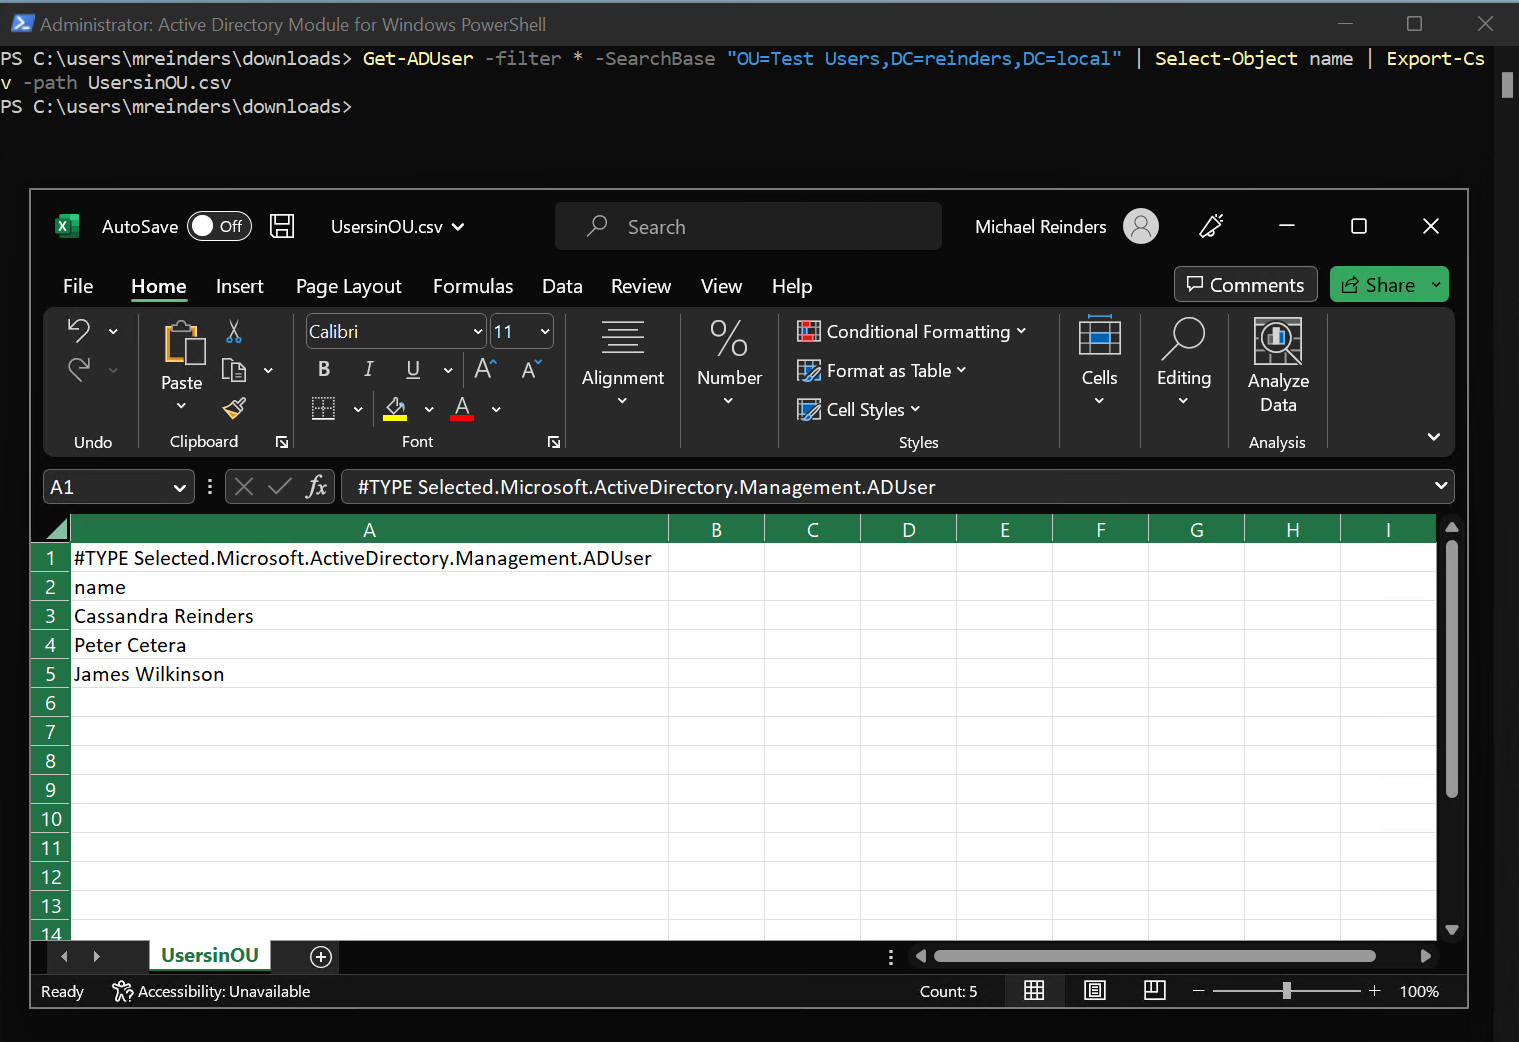Switch to the Formulas ribbon tab

(x=473, y=286)
